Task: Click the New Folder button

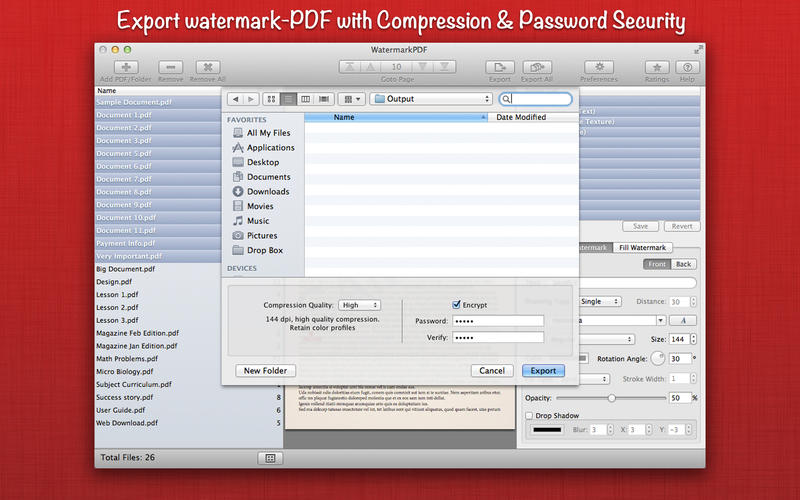Action: [265, 371]
